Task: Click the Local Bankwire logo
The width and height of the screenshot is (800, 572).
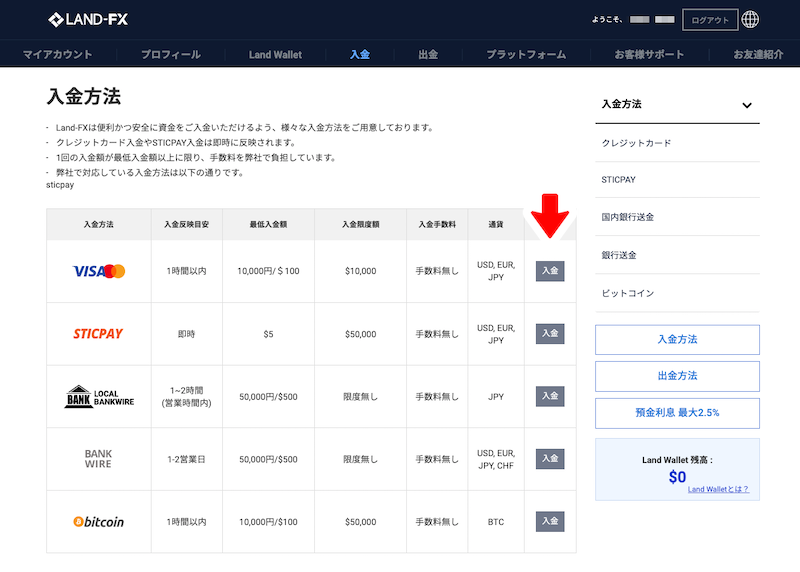Action: [x=99, y=396]
